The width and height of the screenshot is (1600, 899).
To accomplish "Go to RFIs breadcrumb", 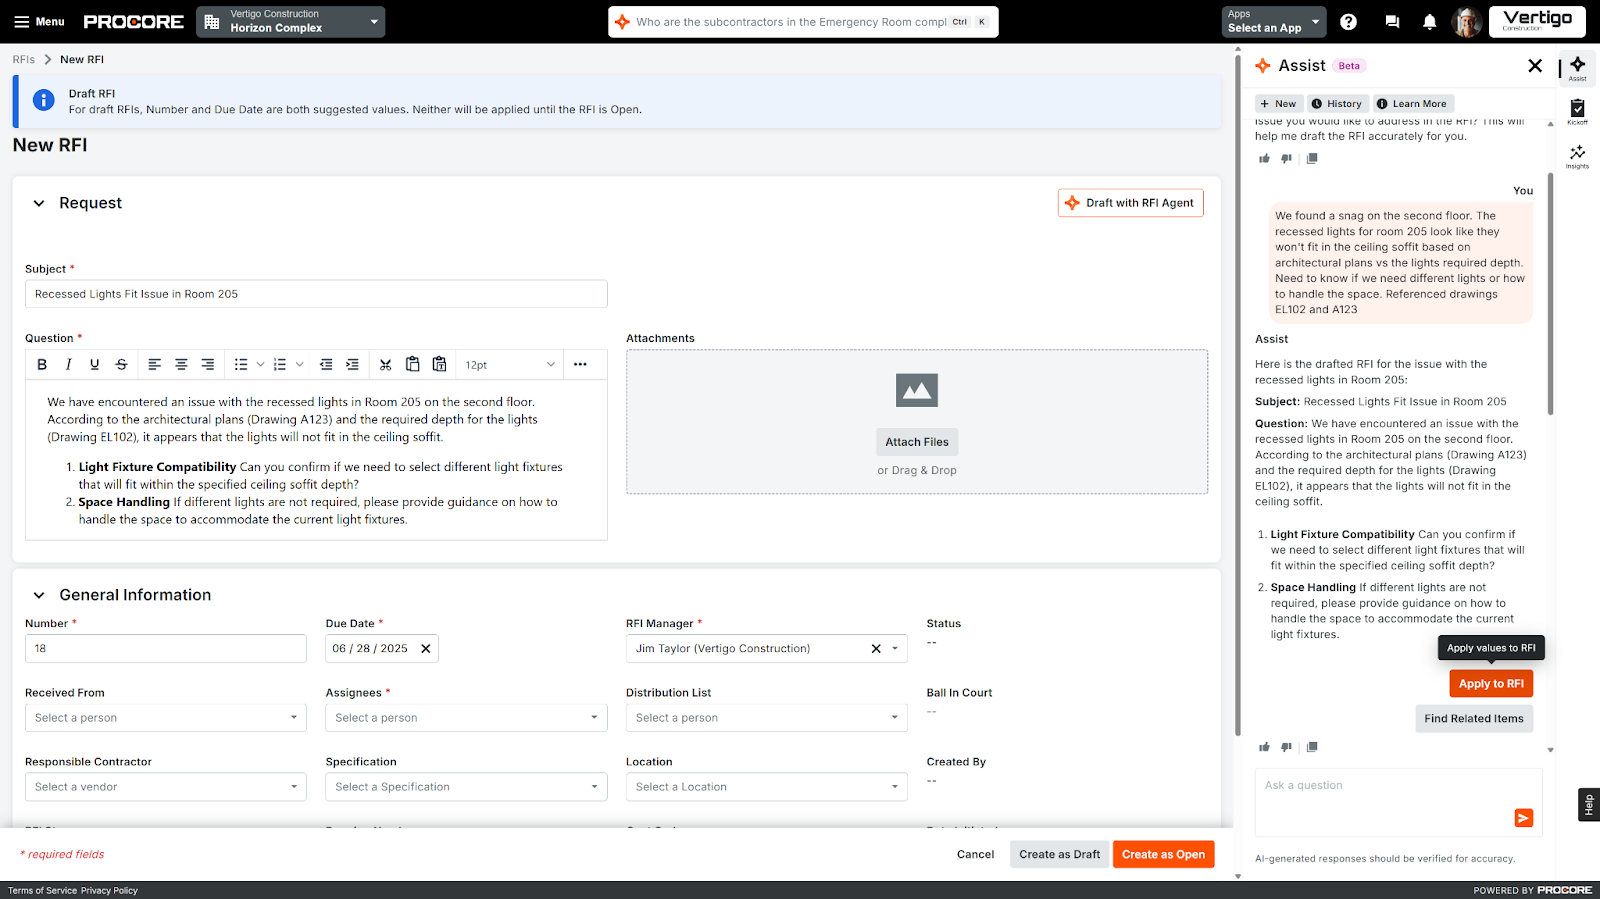I will (x=24, y=60).
